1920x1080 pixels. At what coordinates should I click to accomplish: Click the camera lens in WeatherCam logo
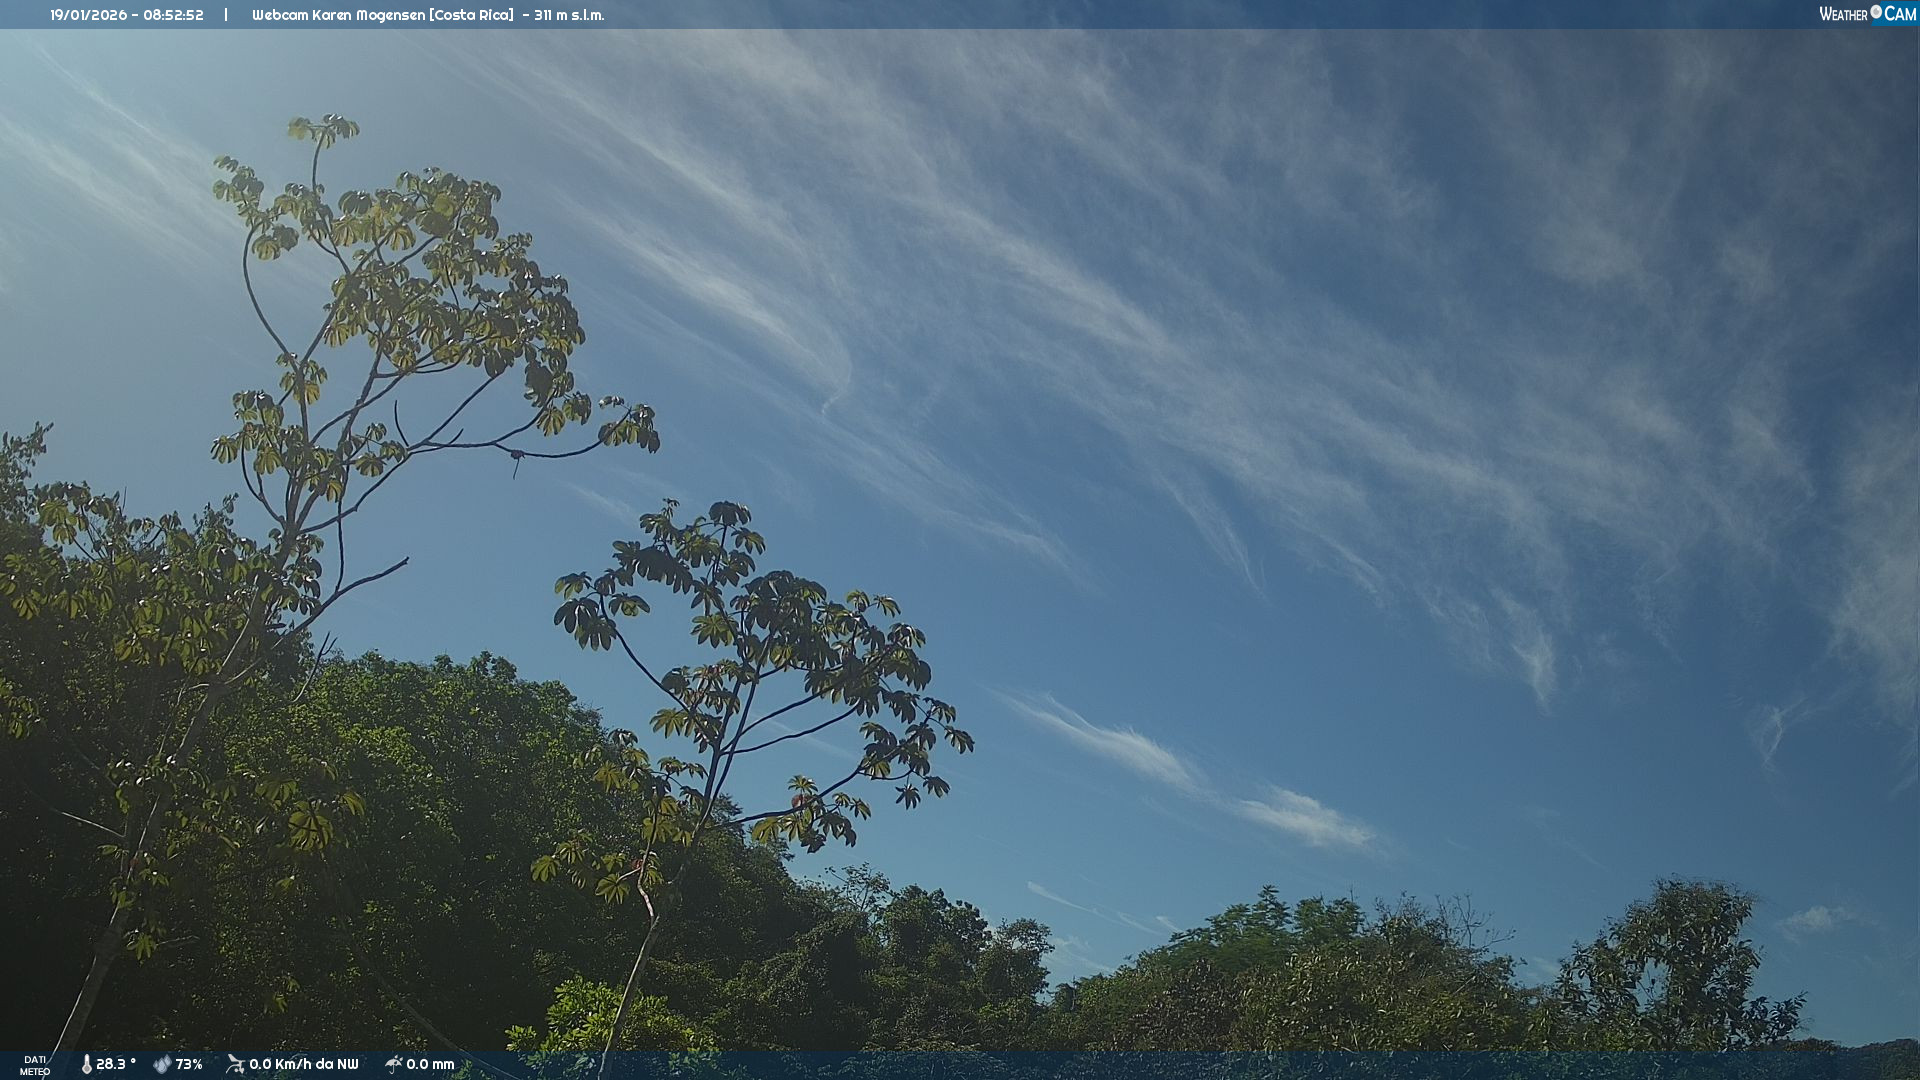pos(1876,12)
